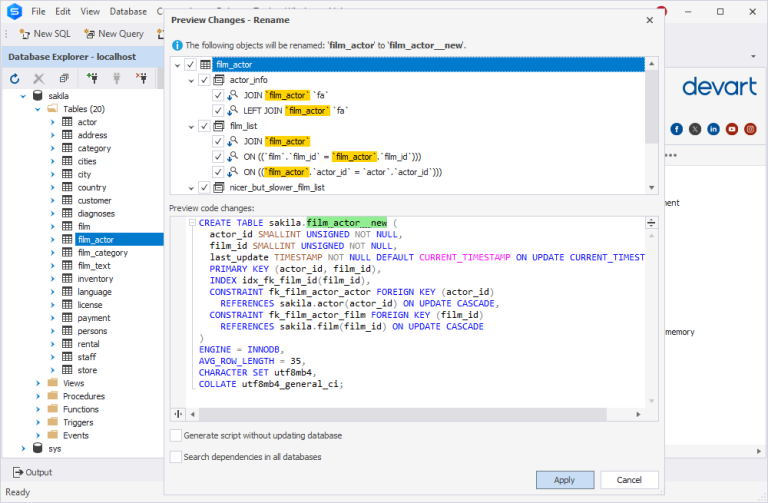Uncheck the actor_info view checkbox
Screen dimensions: 768x503
204,80
